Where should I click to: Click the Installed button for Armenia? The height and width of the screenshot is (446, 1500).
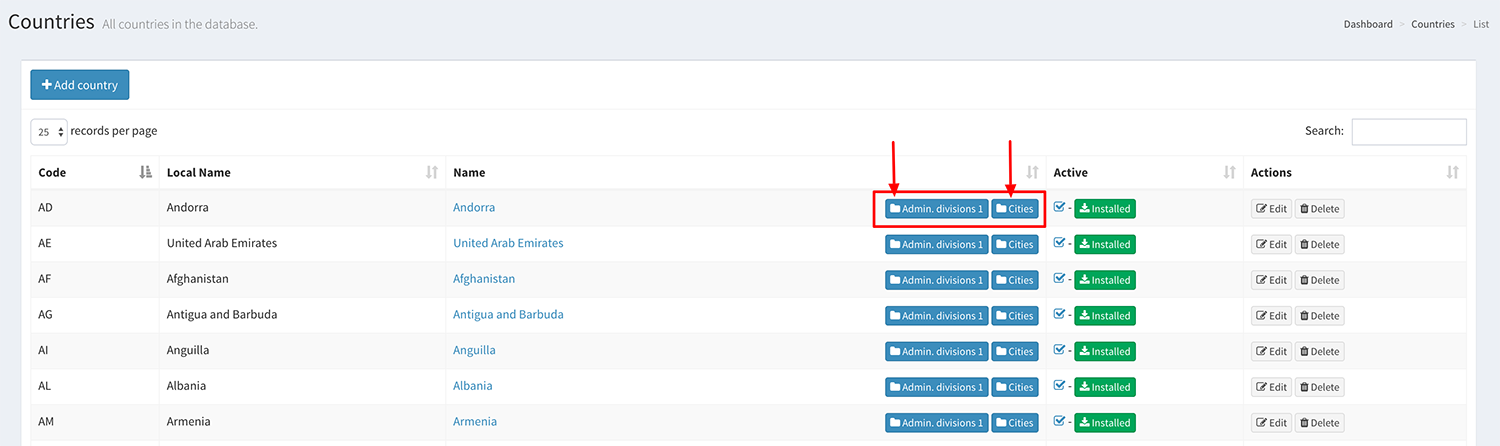coord(1105,423)
